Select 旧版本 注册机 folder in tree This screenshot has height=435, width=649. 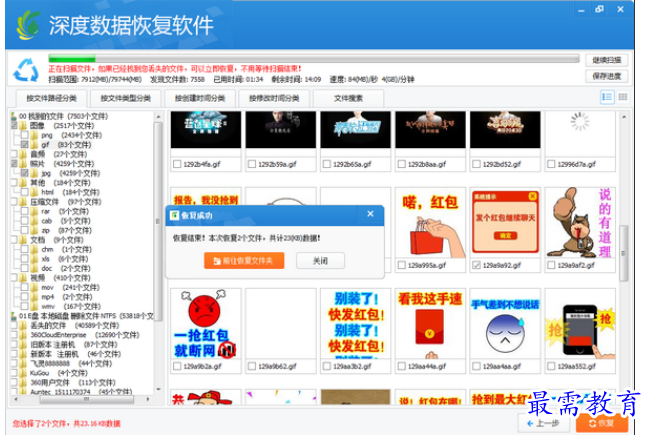coord(53,345)
